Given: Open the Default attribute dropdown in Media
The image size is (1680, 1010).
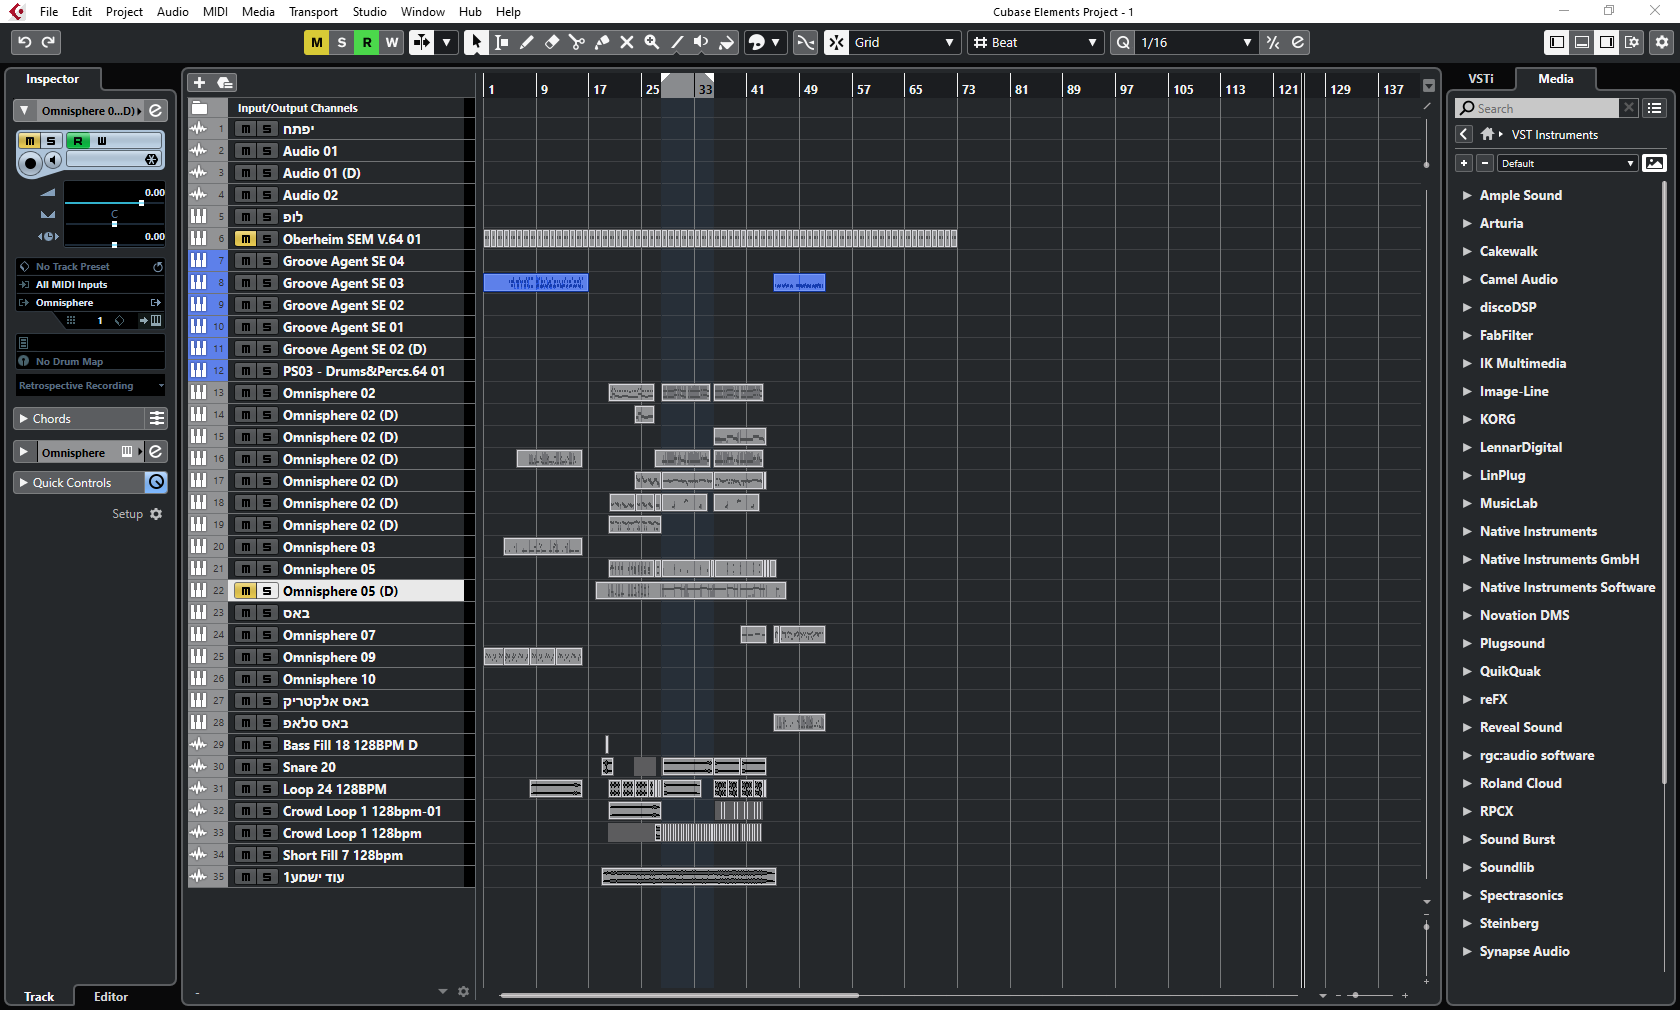Looking at the screenshot, I should pyautogui.click(x=1567, y=163).
